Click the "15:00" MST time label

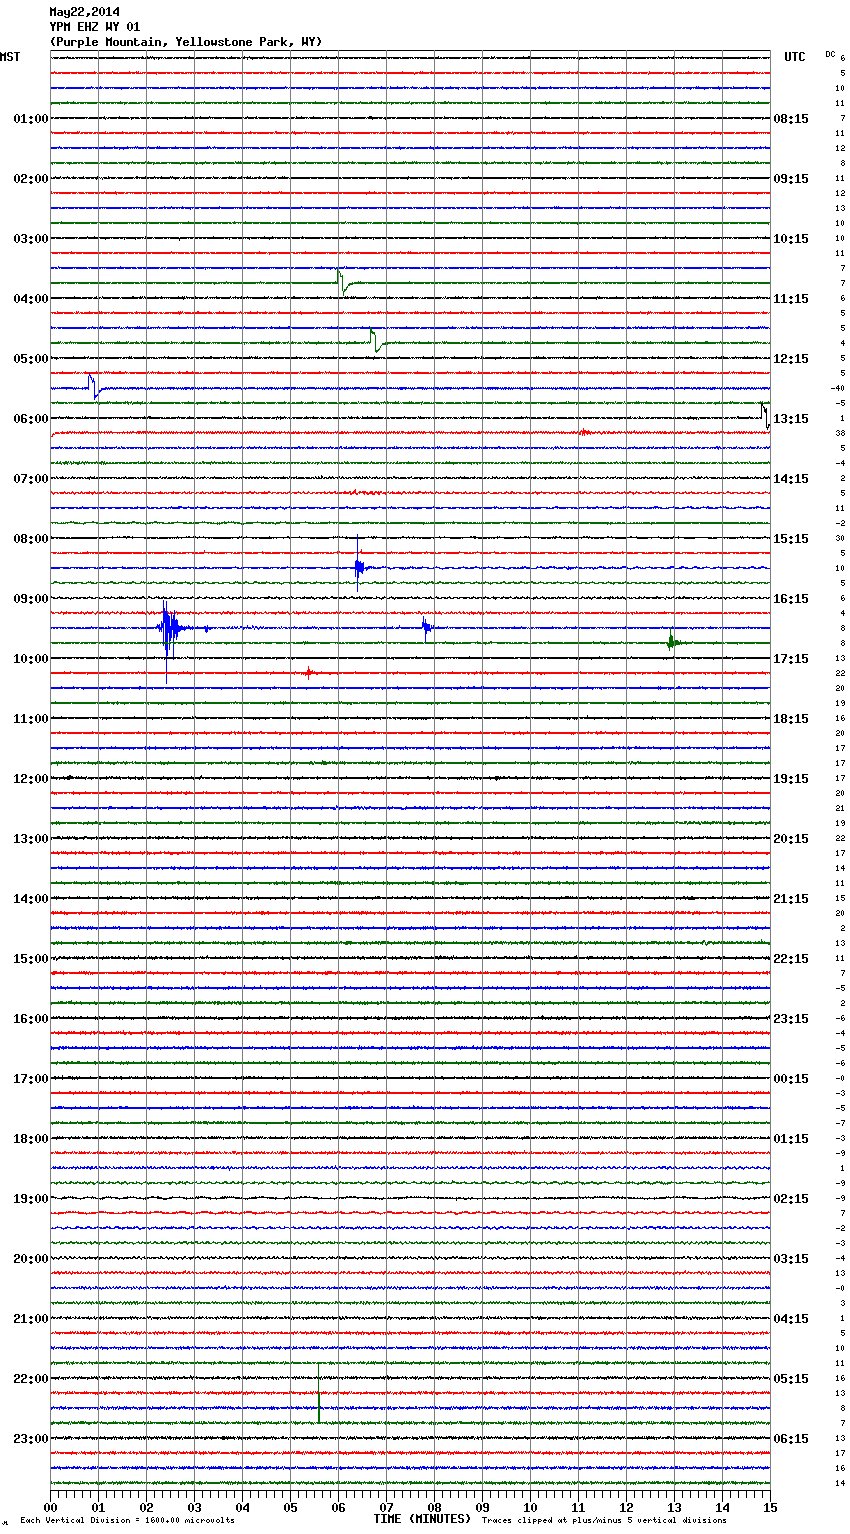pos(31,959)
